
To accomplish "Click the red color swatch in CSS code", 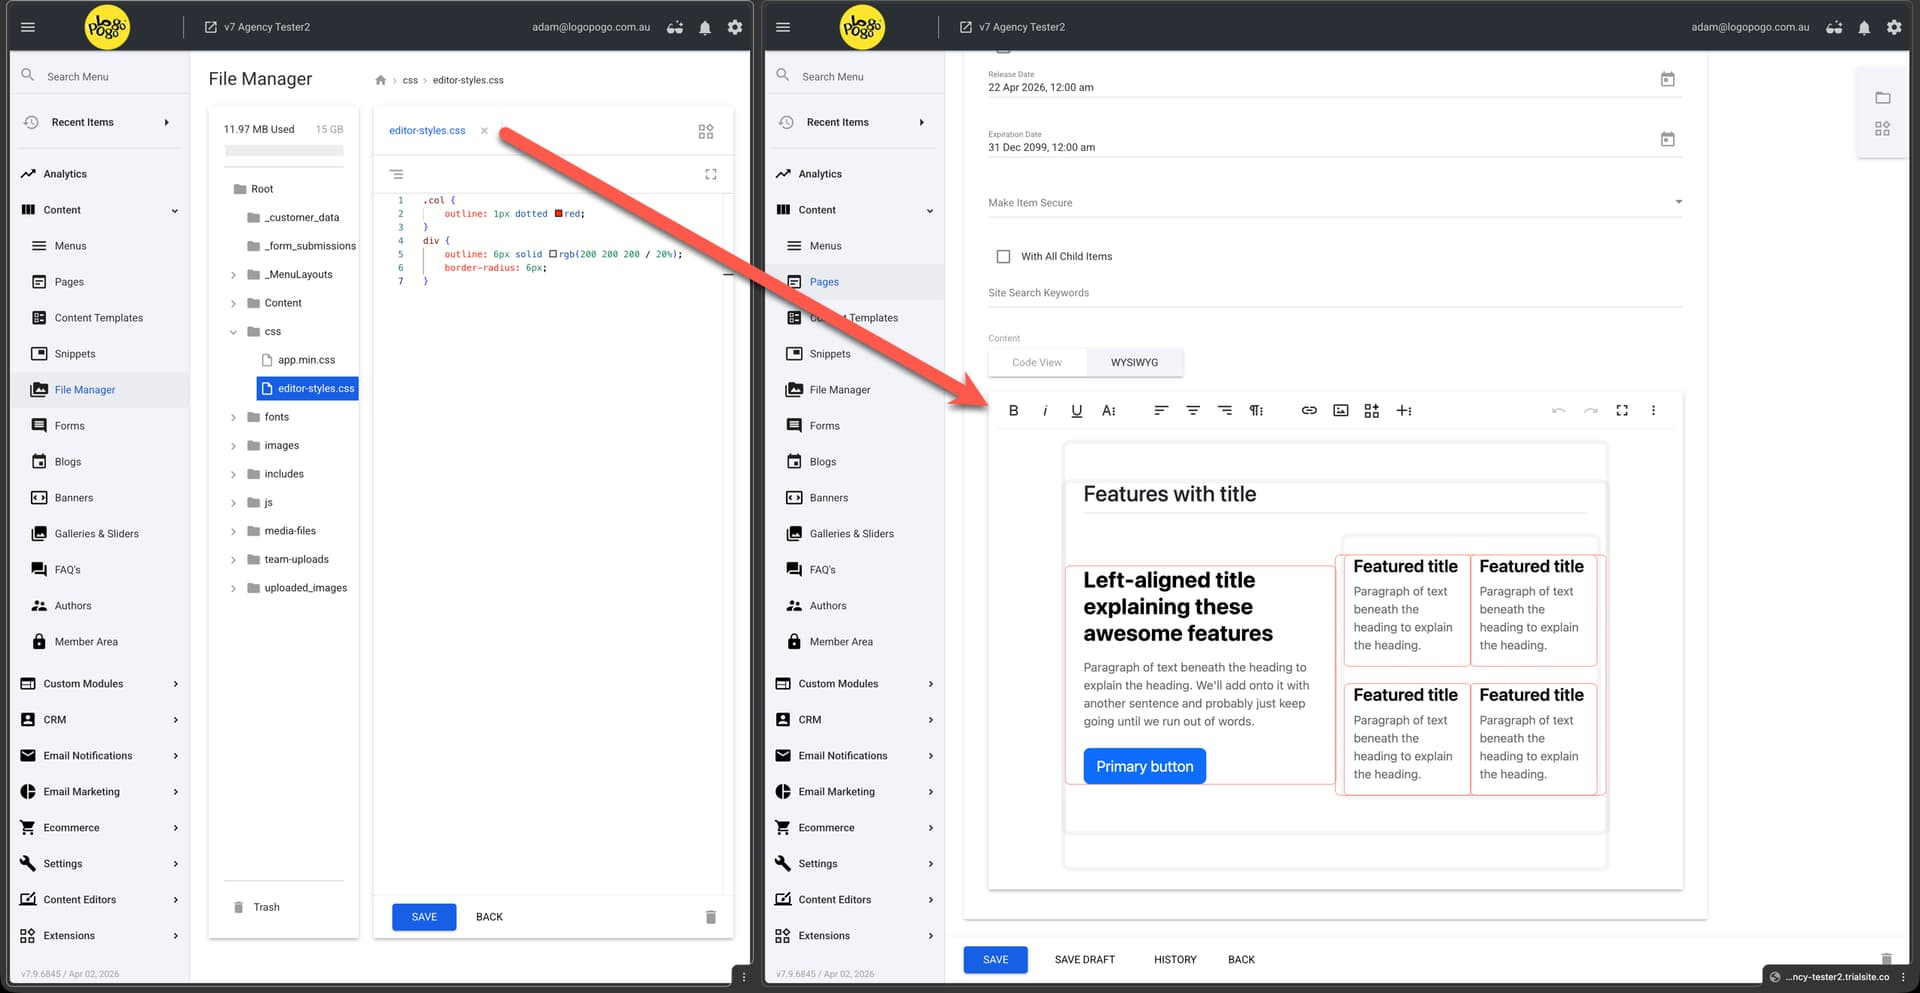I will coord(558,213).
